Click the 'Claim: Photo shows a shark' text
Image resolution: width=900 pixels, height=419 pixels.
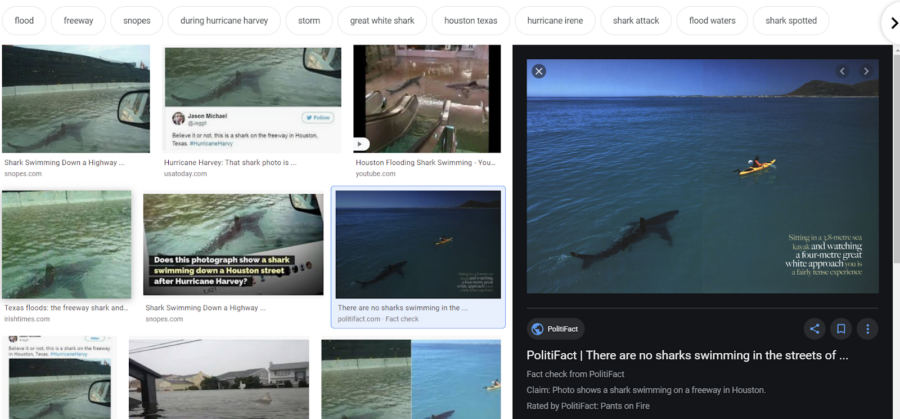click(646, 390)
